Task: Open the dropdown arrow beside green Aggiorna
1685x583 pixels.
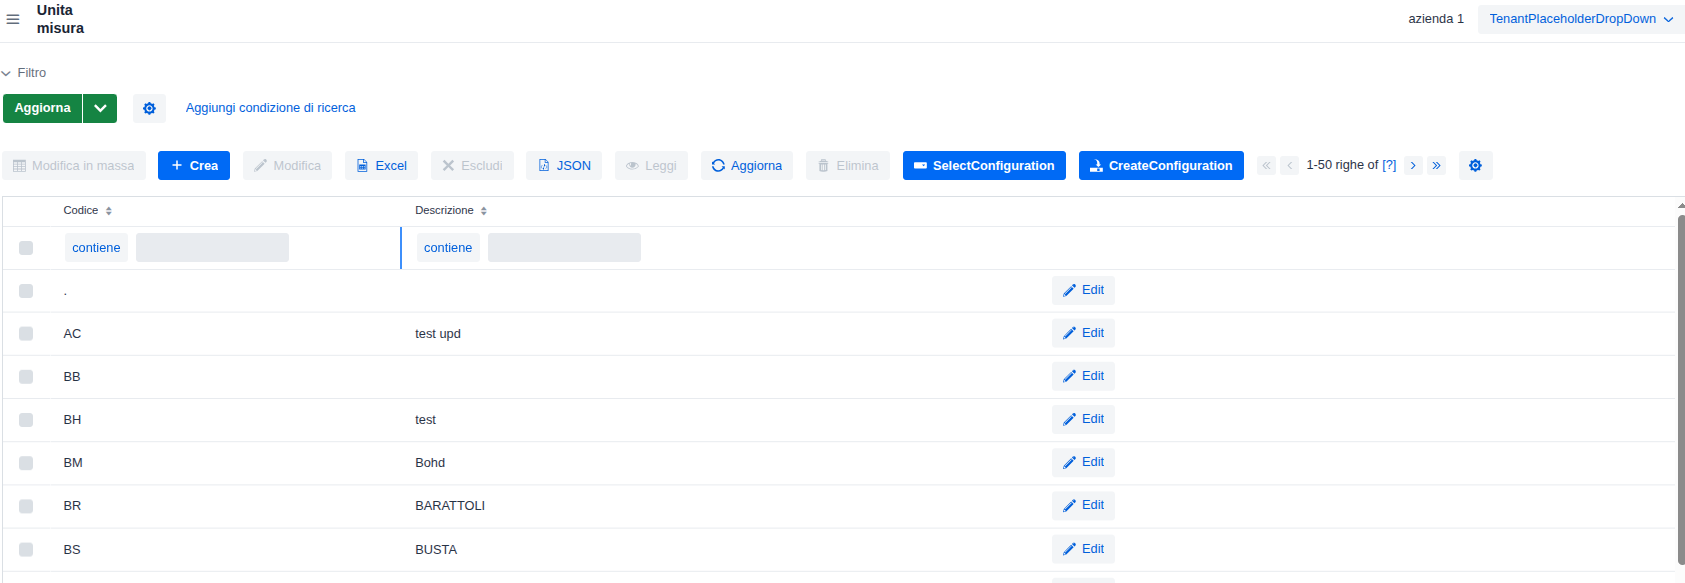Action: point(100,108)
